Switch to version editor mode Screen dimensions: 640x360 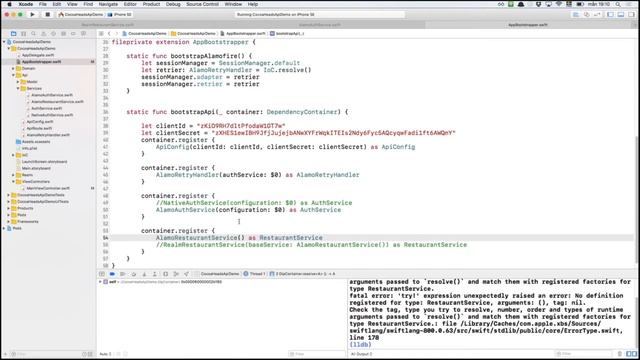(597, 15)
